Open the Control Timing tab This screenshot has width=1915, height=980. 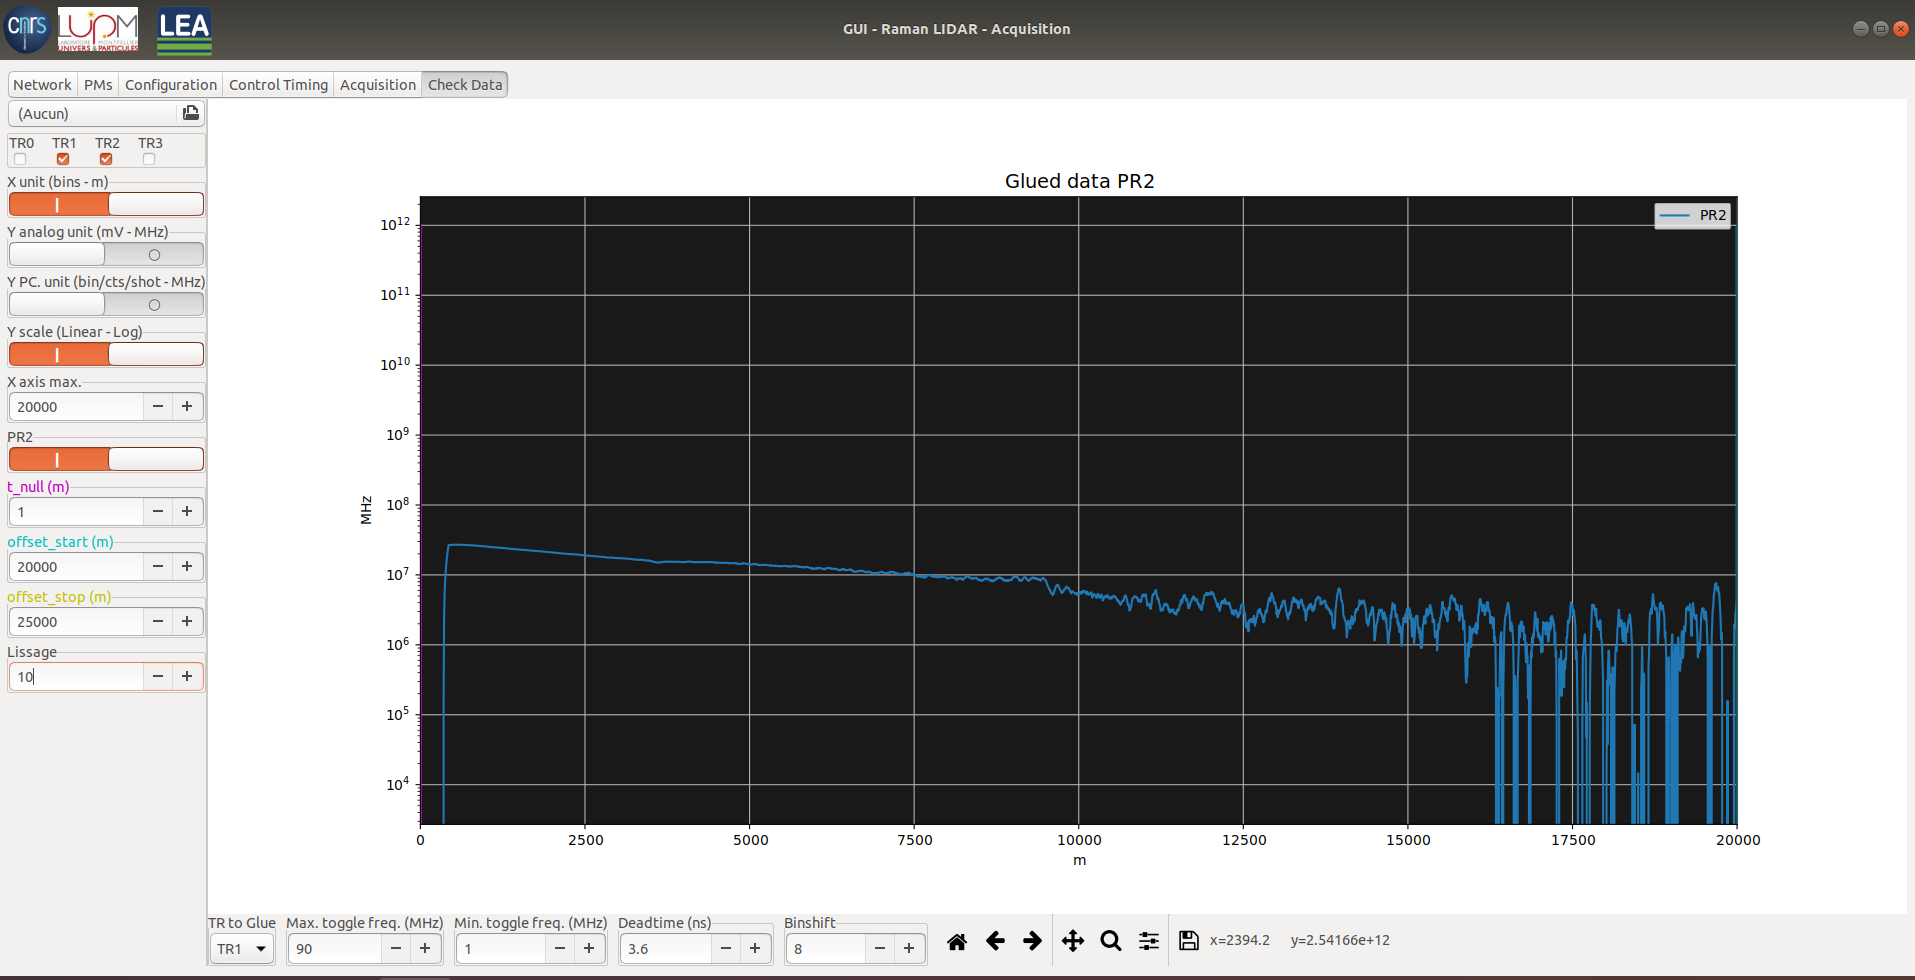click(278, 85)
